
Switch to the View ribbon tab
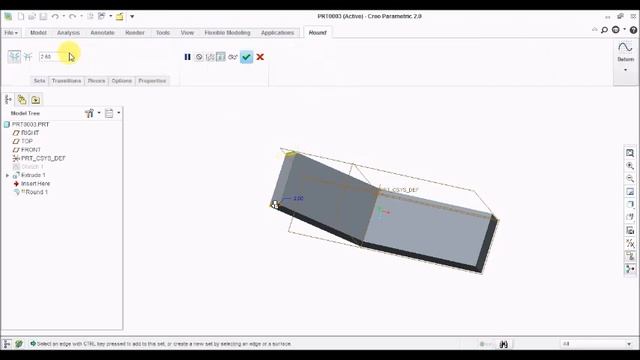(187, 33)
